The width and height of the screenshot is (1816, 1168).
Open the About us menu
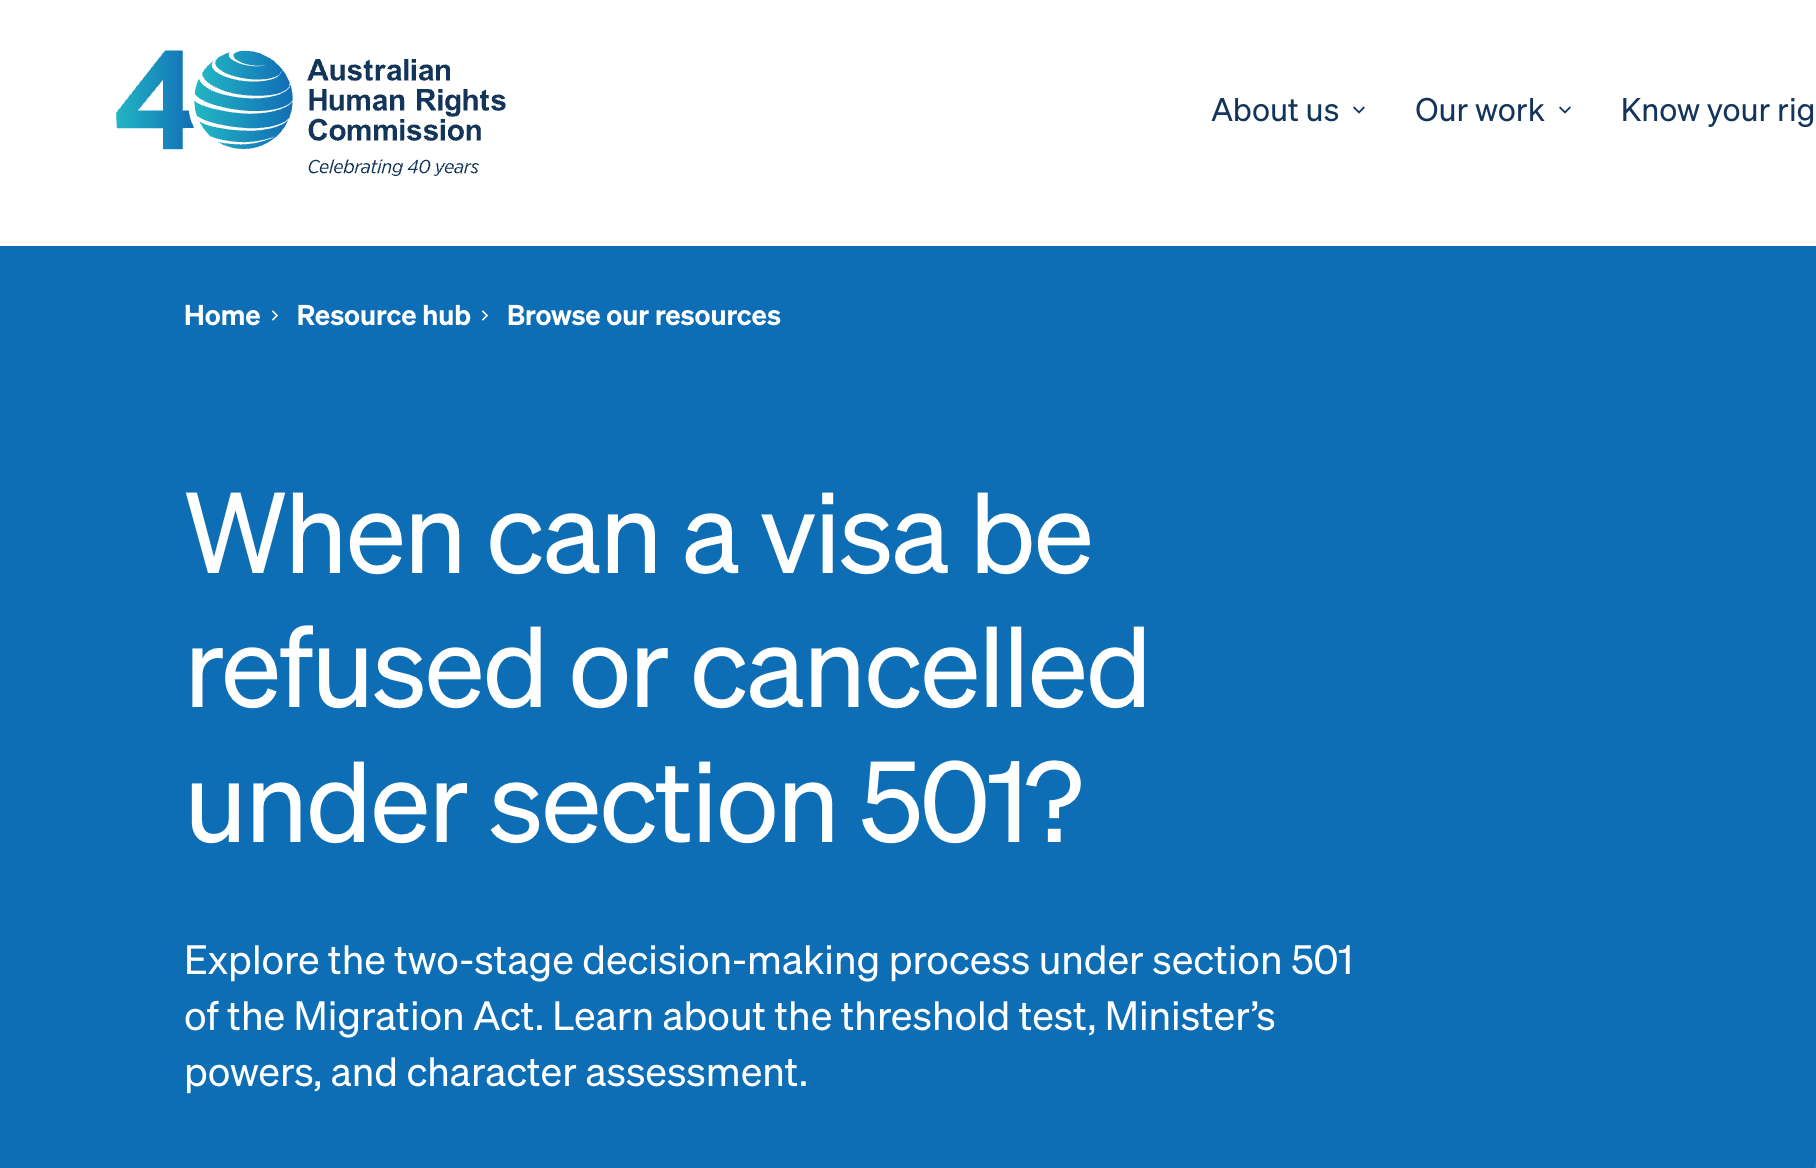tap(1274, 110)
